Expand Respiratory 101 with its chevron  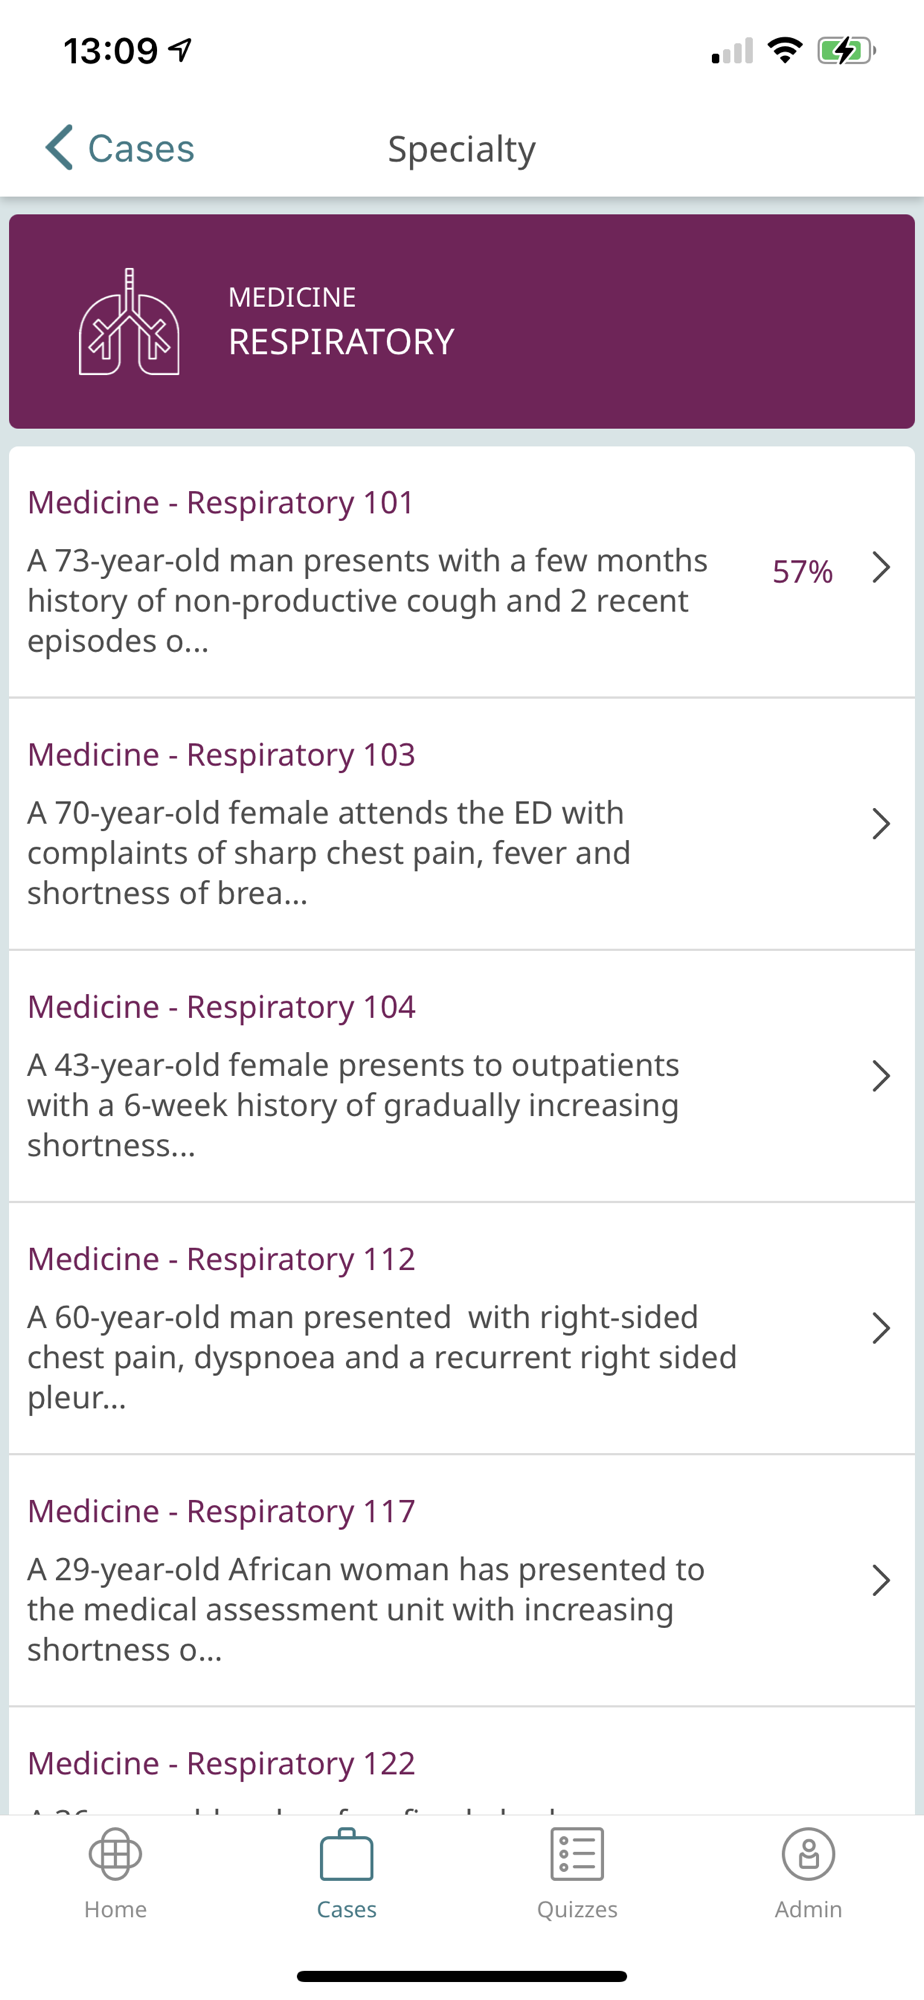pos(880,568)
